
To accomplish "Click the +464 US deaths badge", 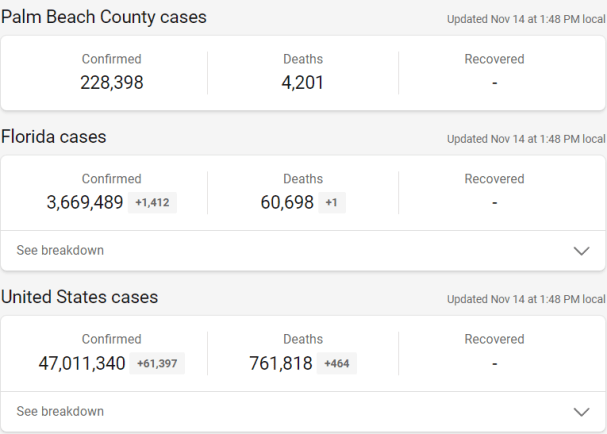I will (337, 363).
